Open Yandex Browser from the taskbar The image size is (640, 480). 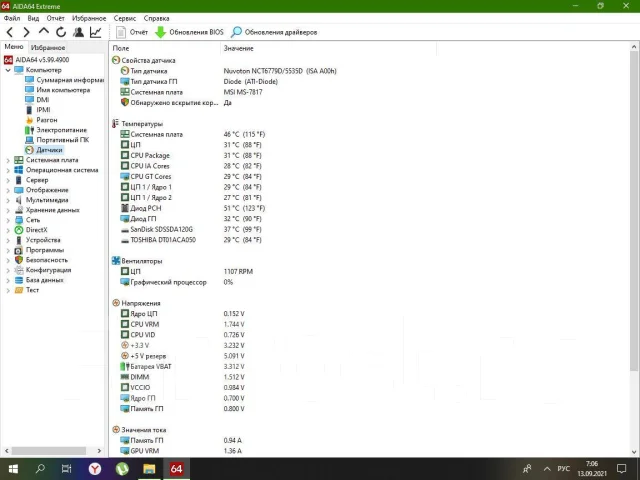pos(95,469)
